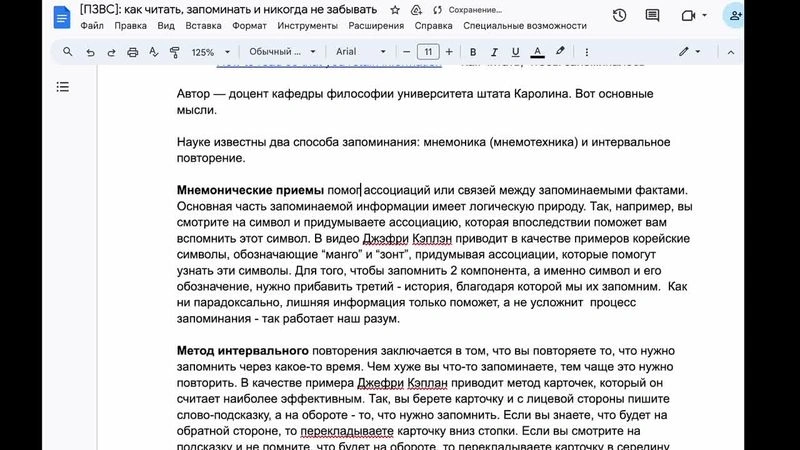Click the first underlined name "Джефри Кэплэн"
Viewport: 800px width, 450px height.
click(x=407, y=239)
